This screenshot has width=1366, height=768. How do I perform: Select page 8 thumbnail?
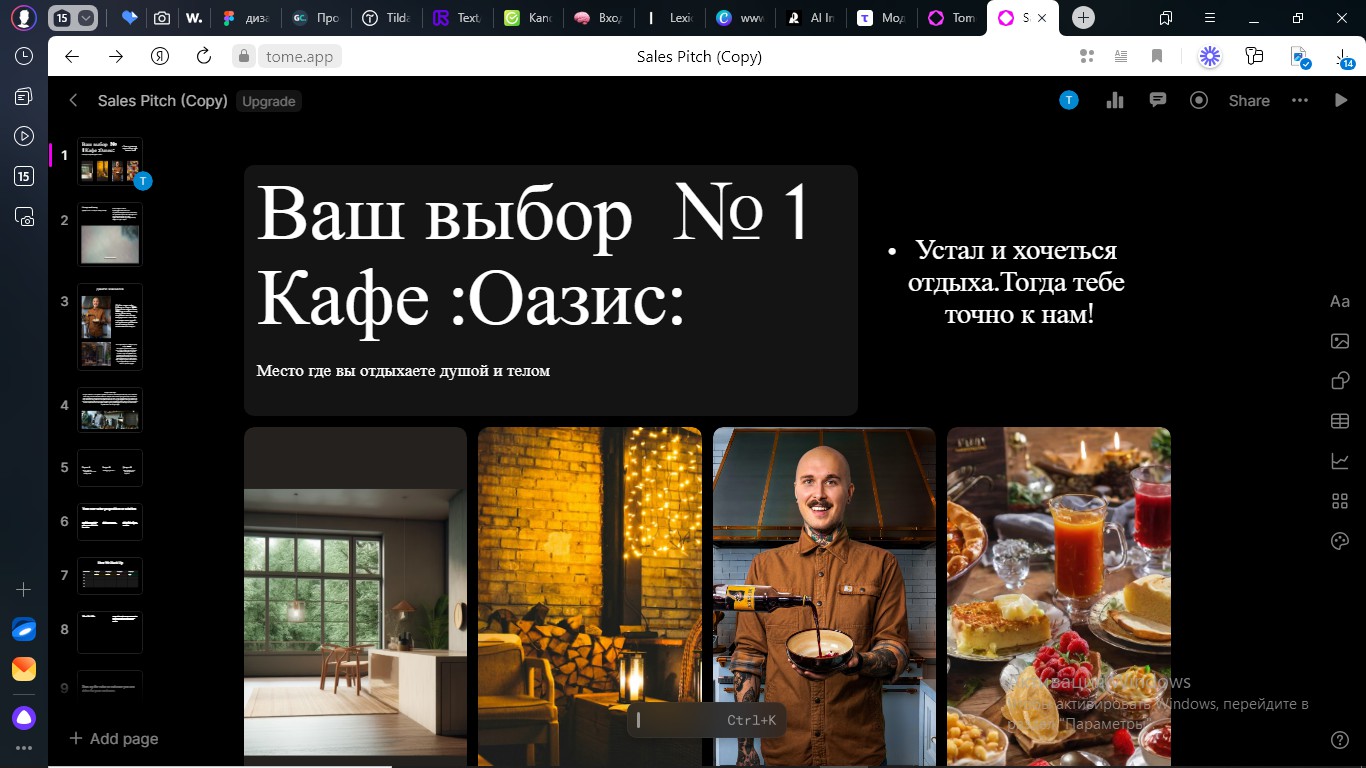tap(110, 632)
